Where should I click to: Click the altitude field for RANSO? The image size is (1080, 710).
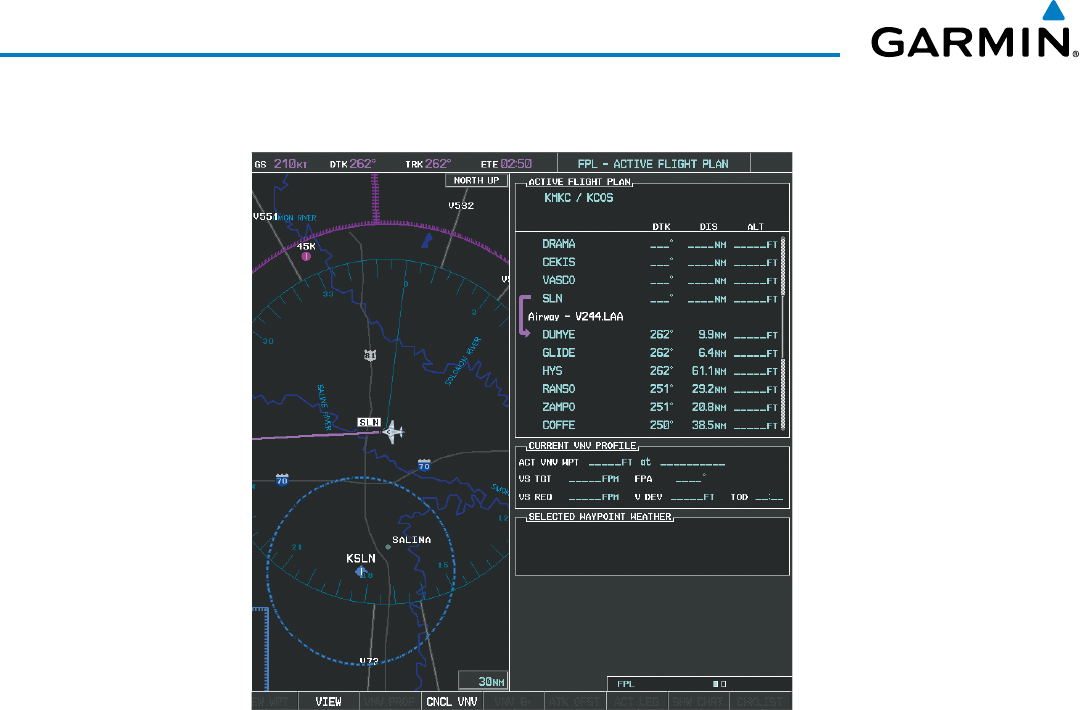pos(756,390)
